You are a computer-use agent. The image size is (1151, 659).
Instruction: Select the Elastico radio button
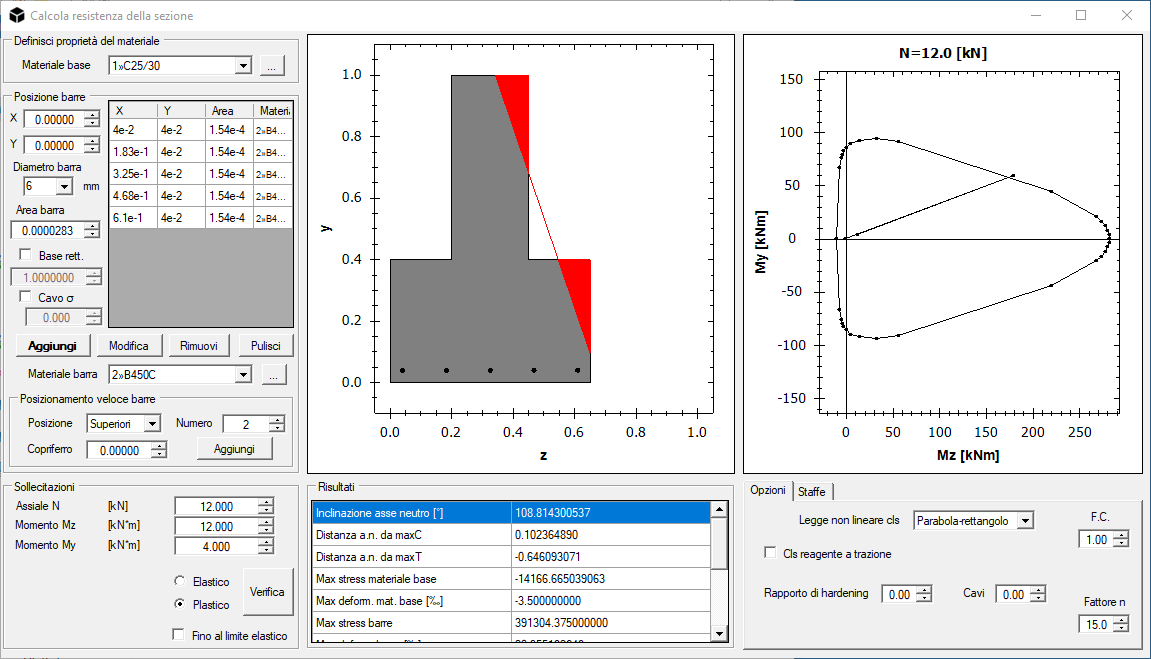[x=180, y=581]
